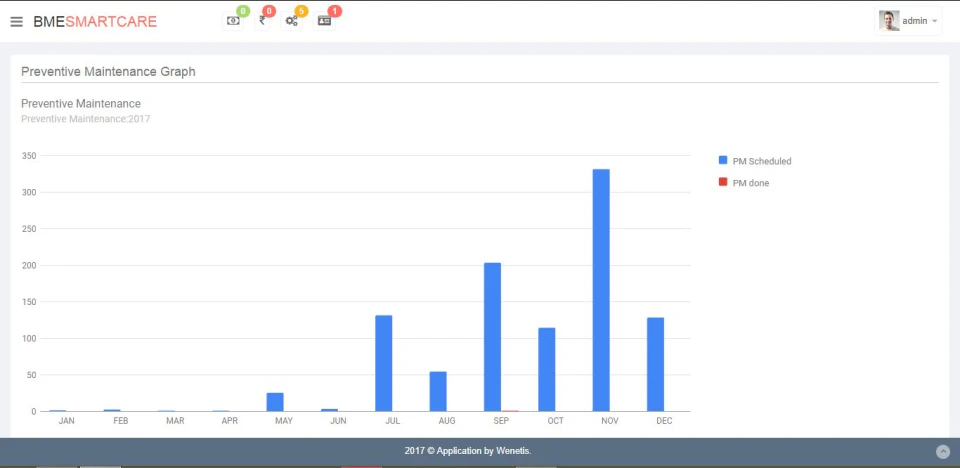This screenshot has width=960, height=468.
Task: Click the Preventive Maintenance:2017 subtitle
Action: pyautogui.click(x=86, y=119)
